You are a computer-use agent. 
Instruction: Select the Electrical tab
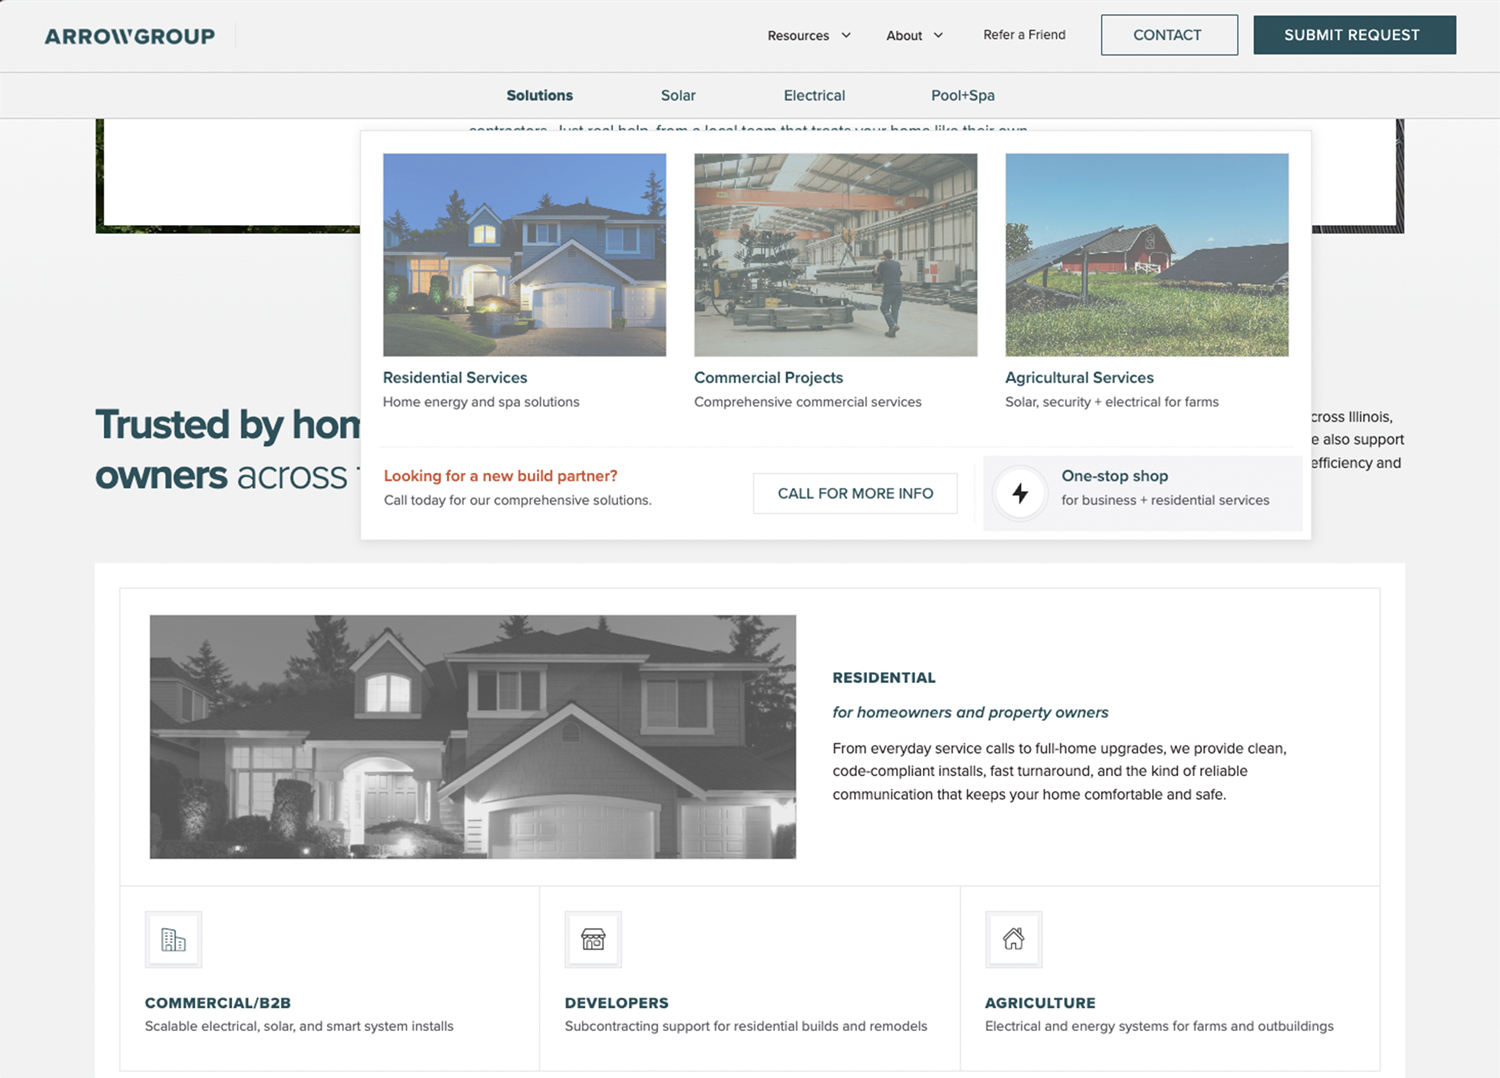point(814,95)
